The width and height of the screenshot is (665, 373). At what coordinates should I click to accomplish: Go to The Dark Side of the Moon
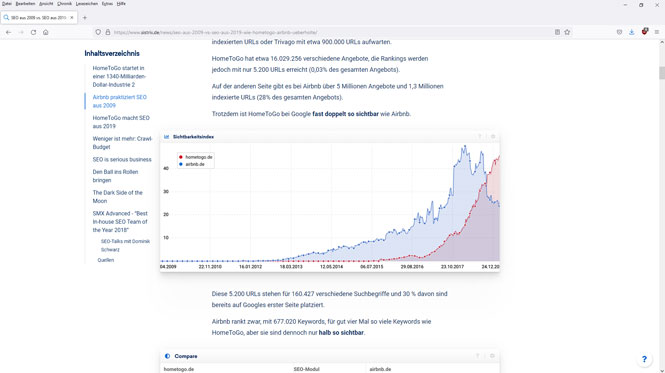coord(117,197)
